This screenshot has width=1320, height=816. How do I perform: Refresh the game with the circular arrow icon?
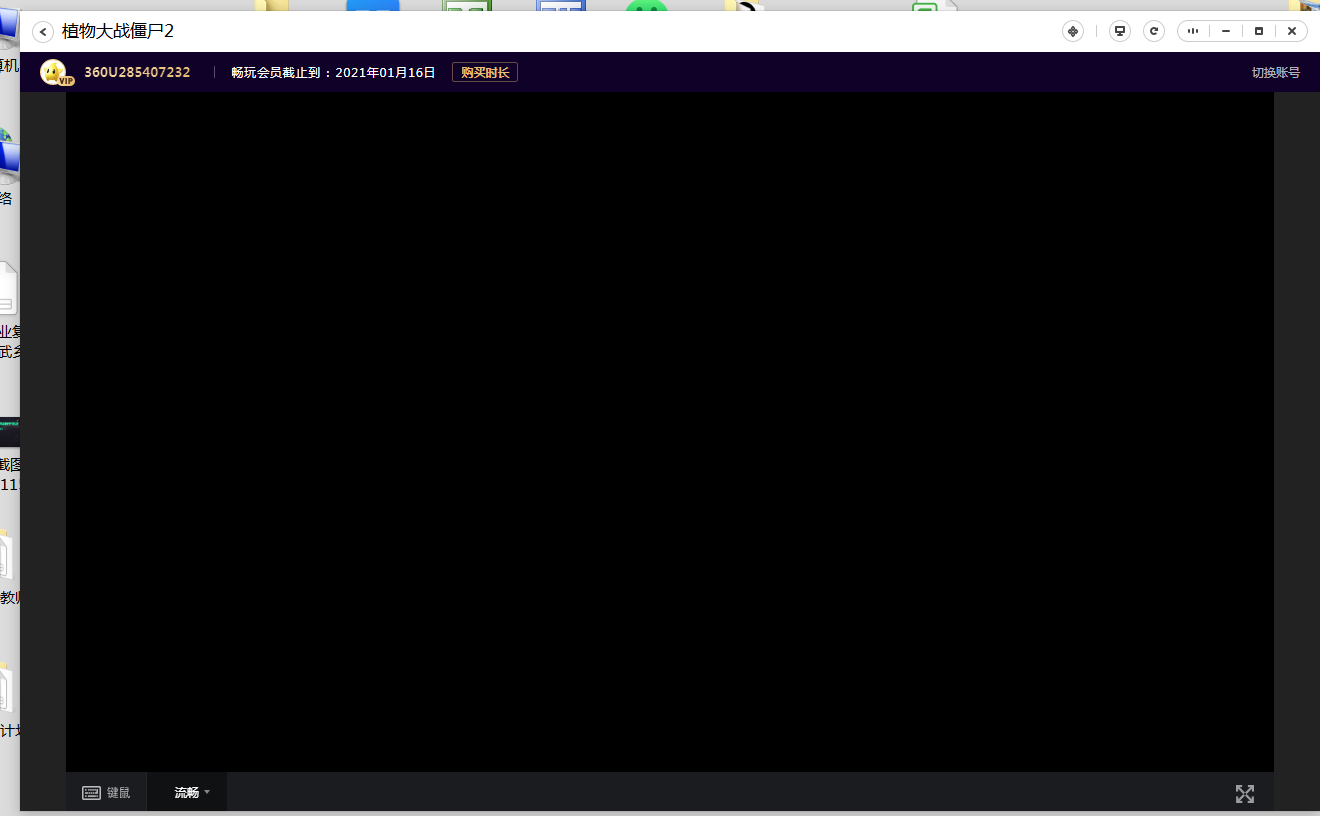coord(1154,31)
